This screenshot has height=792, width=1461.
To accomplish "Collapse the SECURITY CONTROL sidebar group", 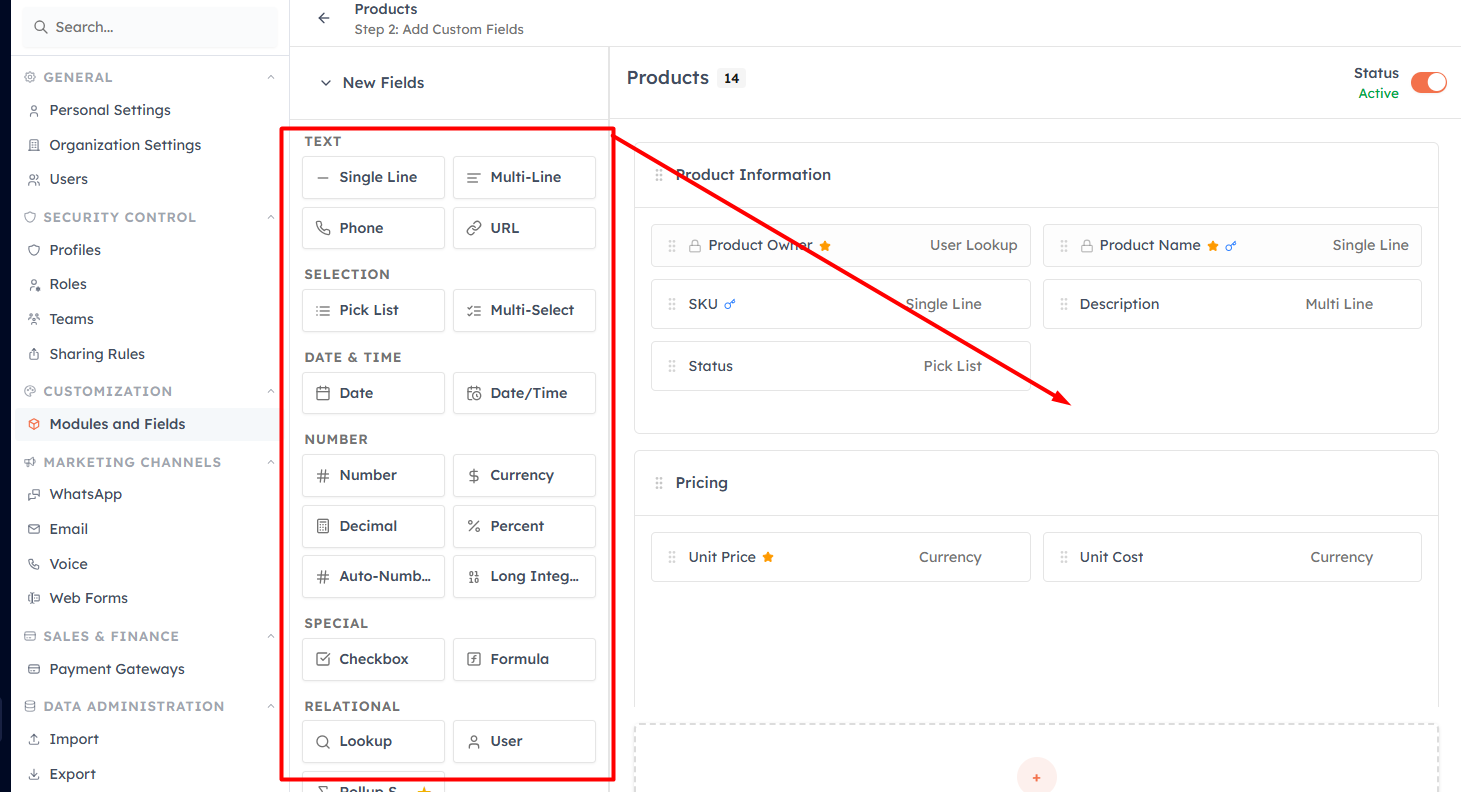I will (270, 217).
